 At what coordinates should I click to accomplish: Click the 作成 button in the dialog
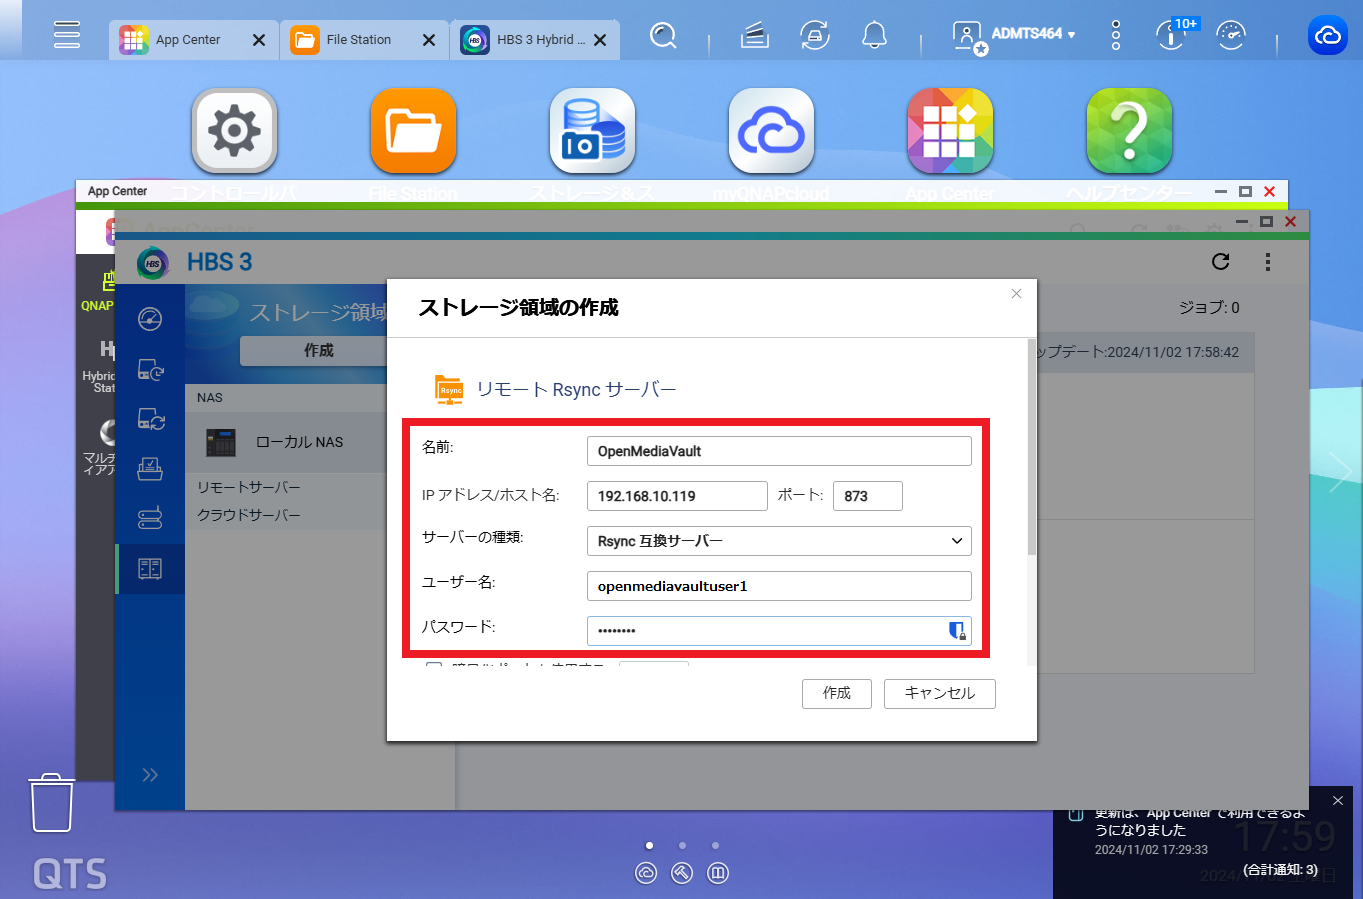click(x=837, y=694)
